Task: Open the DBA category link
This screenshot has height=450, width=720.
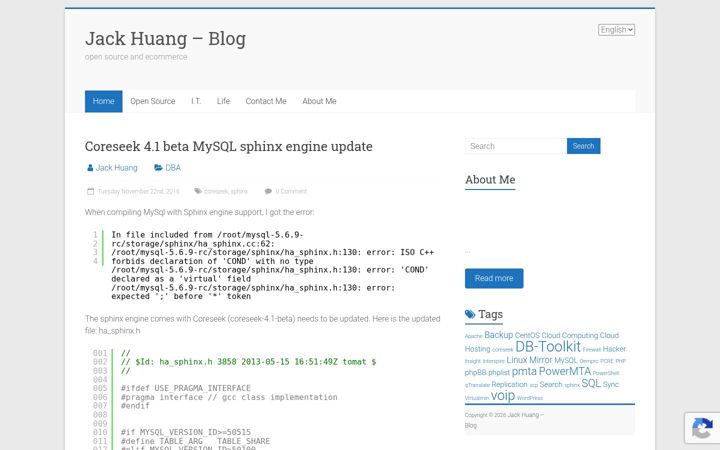Action: tap(173, 168)
